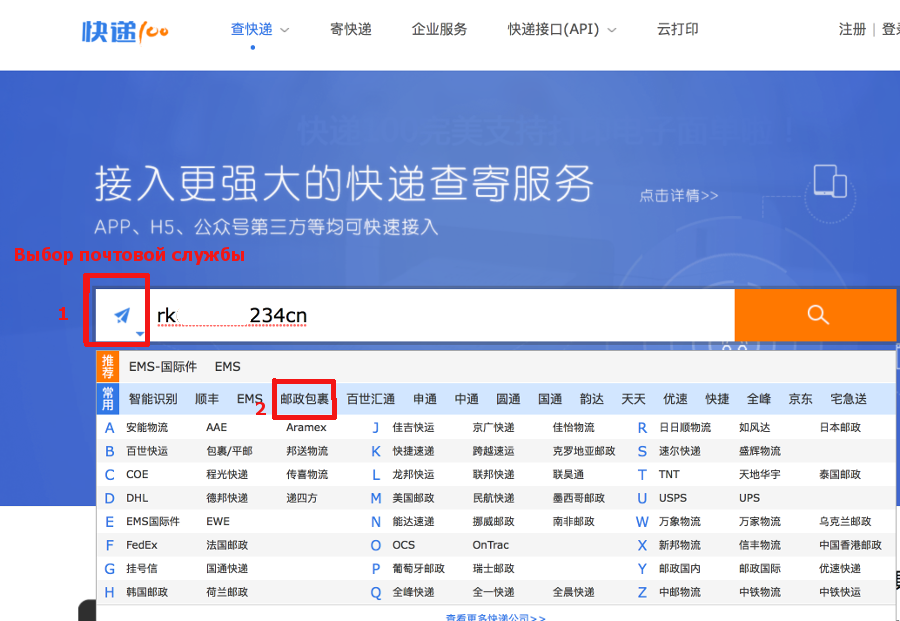
Task: Click the 注册 link
Action: (852, 29)
